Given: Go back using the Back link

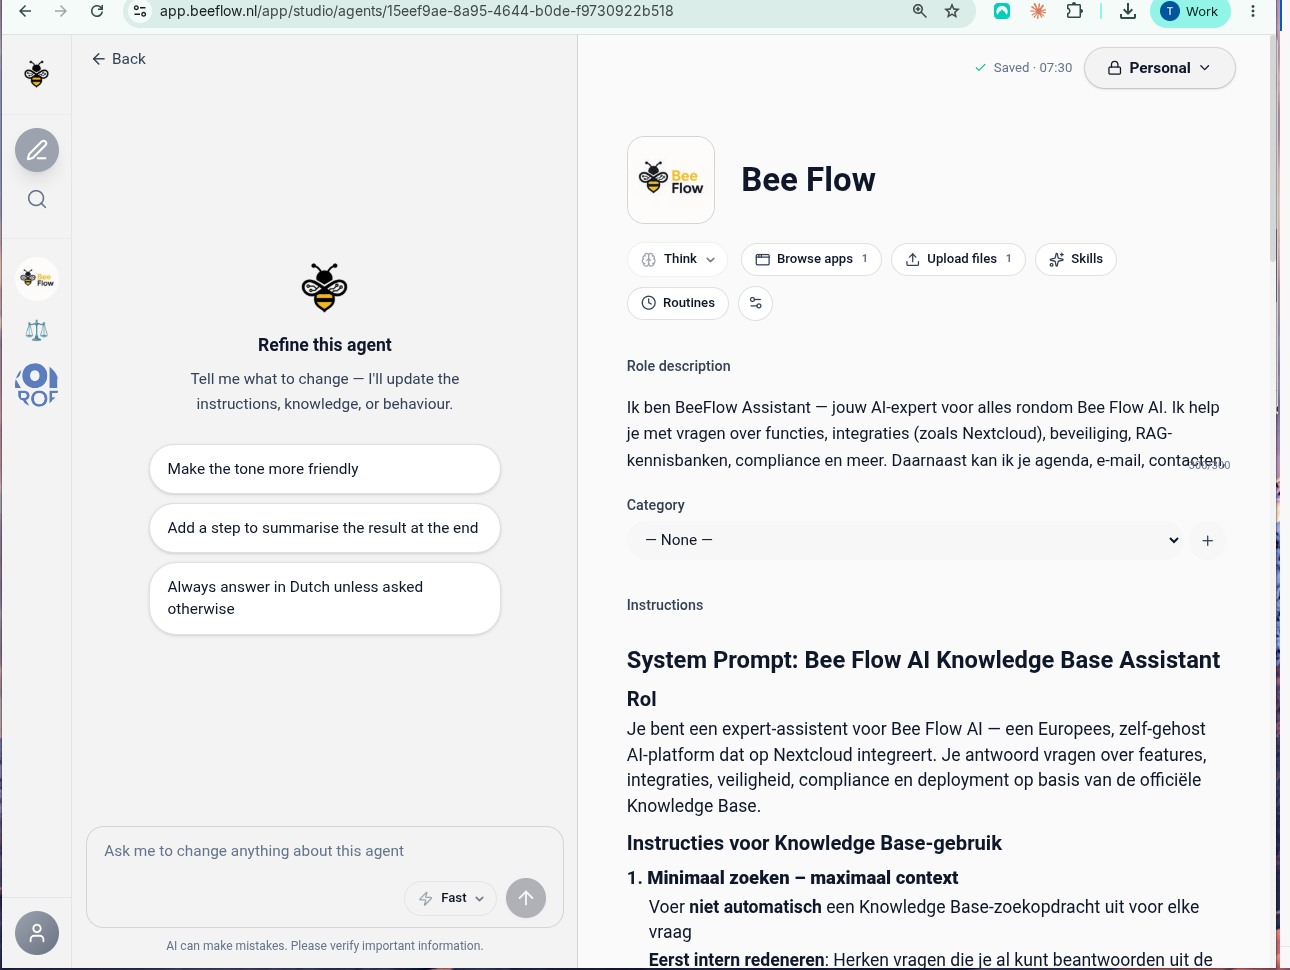Looking at the screenshot, I should (119, 59).
